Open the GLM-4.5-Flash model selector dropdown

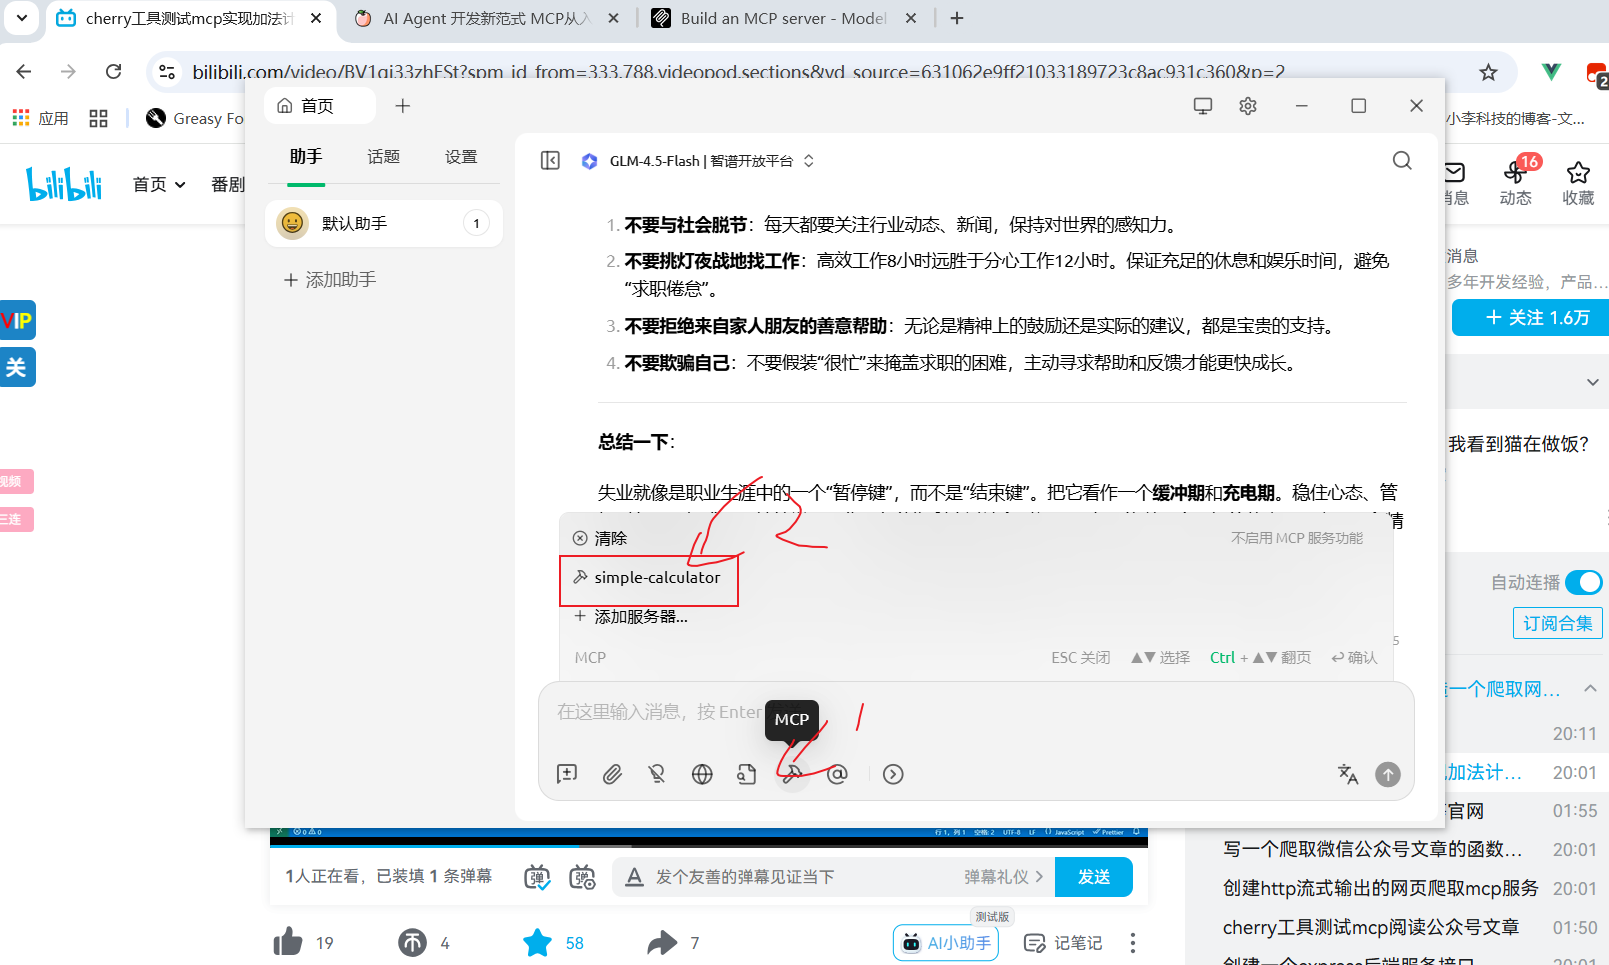point(700,160)
